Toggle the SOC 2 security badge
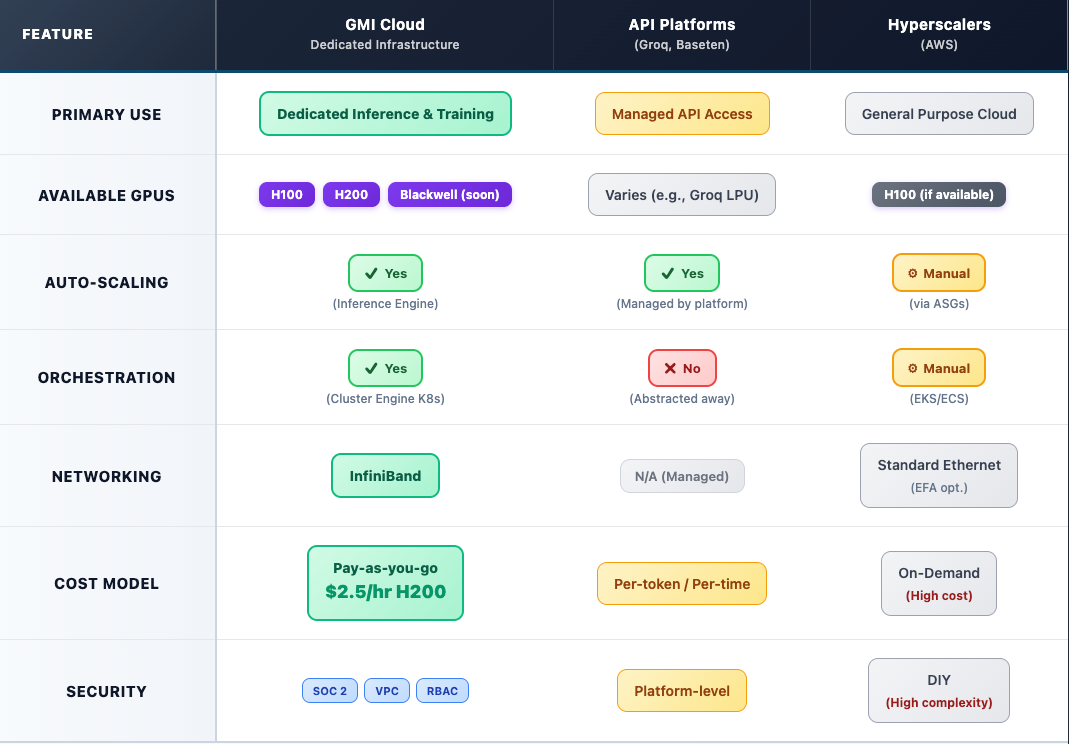Viewport: 1069px width, 744px height. tap(329, 690)
